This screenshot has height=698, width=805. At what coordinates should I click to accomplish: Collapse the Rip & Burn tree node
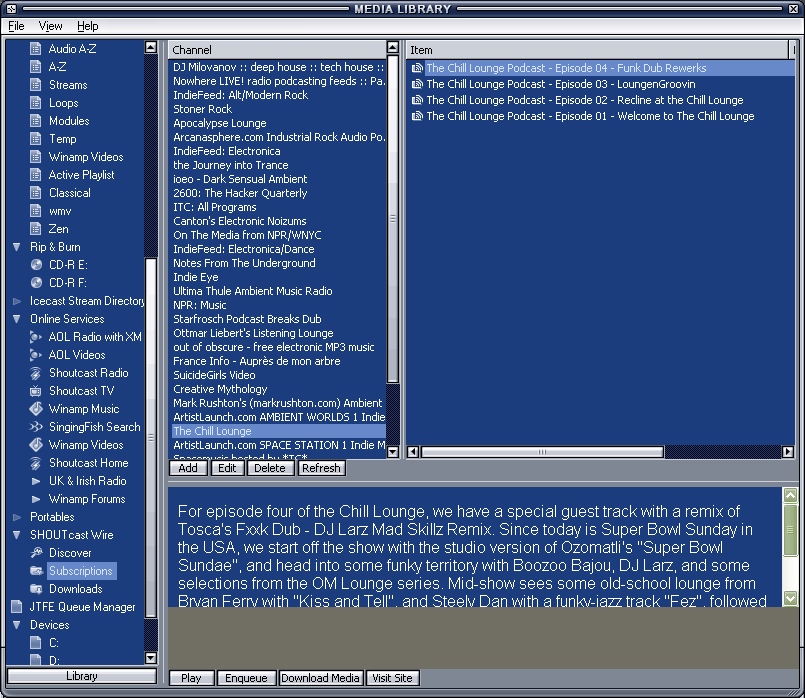pyautogui.click(x=17, y=247)
